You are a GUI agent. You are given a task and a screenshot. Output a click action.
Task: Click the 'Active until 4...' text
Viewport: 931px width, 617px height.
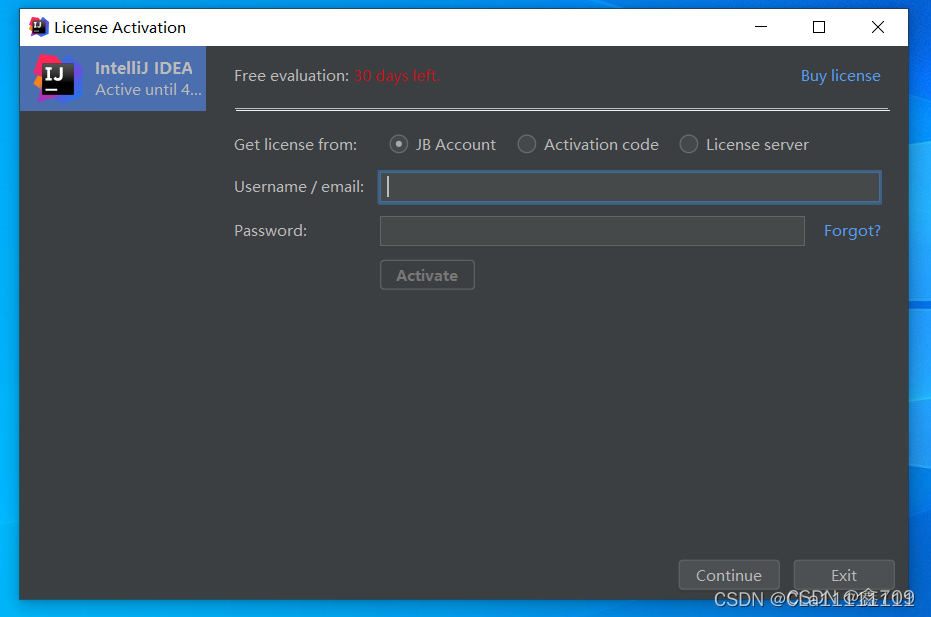coord(148,90)
